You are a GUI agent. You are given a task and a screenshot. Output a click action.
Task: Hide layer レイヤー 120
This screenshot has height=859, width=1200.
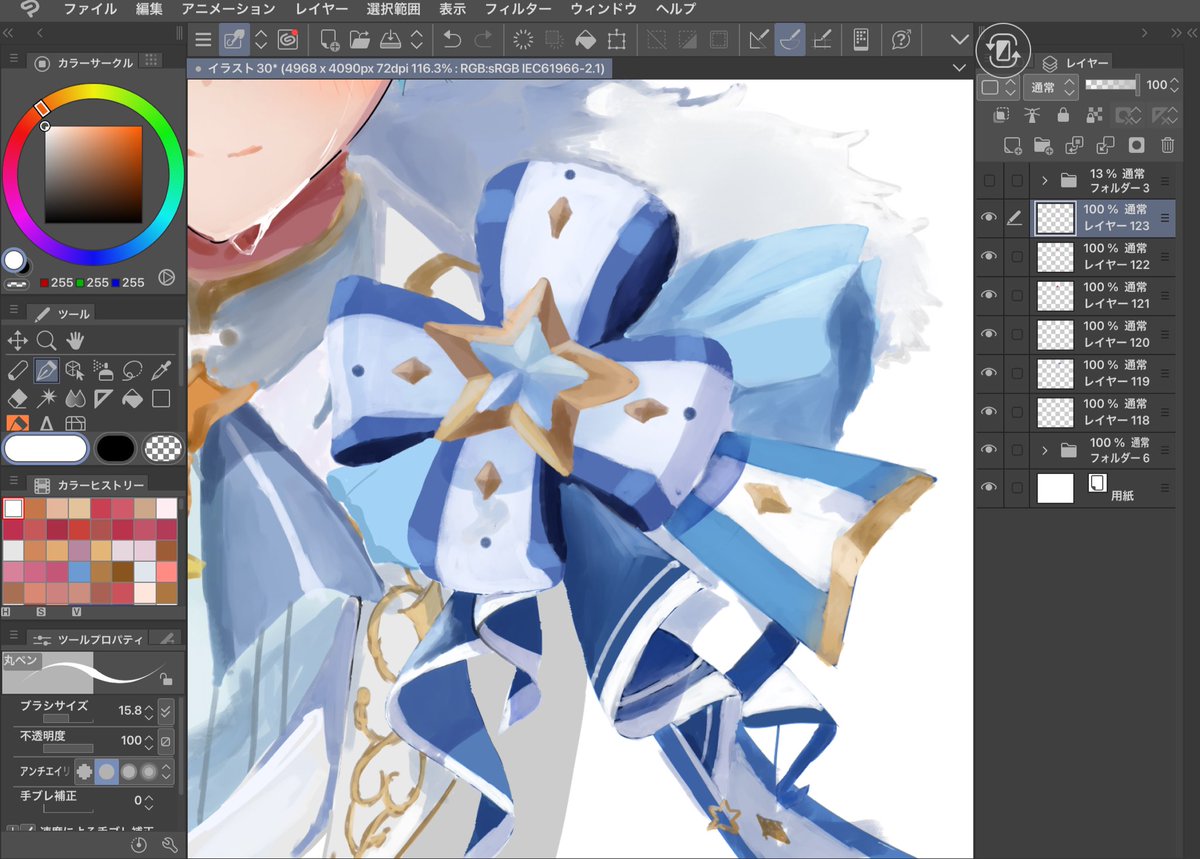pos(989,334)
